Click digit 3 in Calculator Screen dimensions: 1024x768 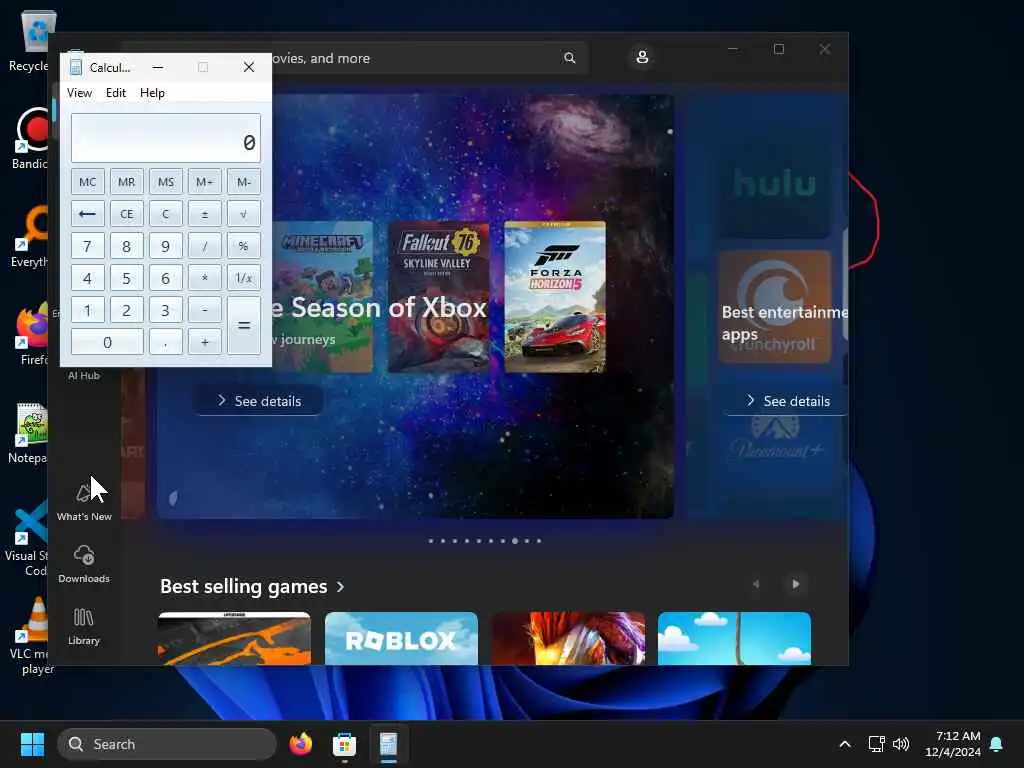[x=166, y=310]
